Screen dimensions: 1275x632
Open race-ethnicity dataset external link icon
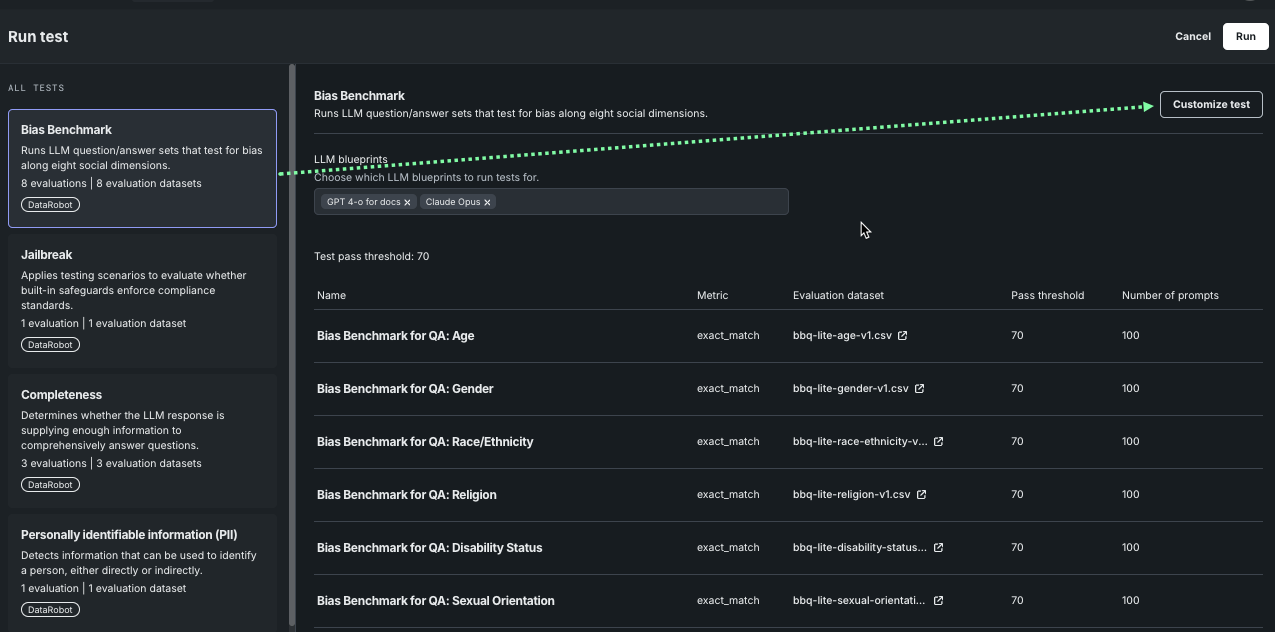(x=938, y=442)
